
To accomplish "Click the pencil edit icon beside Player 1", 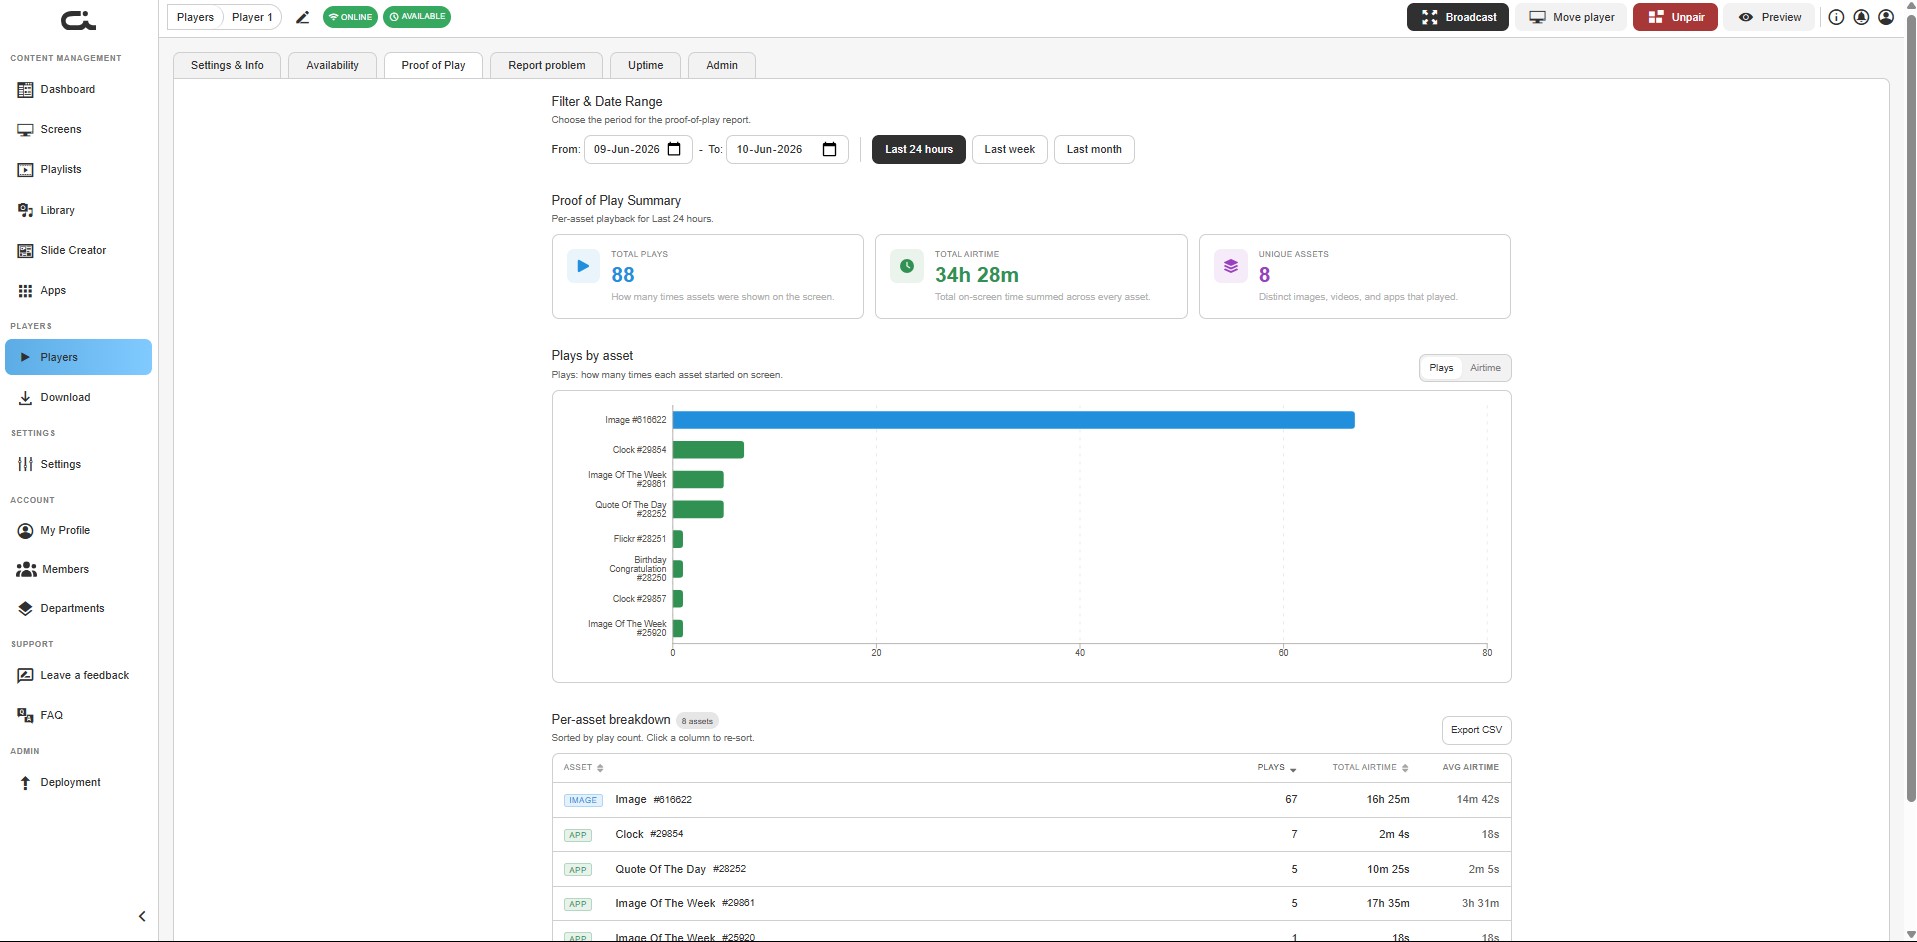I will [303, 17].
